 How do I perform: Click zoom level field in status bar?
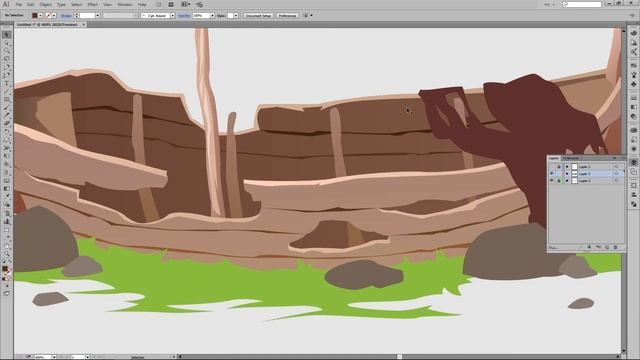(x=42, y=357)
